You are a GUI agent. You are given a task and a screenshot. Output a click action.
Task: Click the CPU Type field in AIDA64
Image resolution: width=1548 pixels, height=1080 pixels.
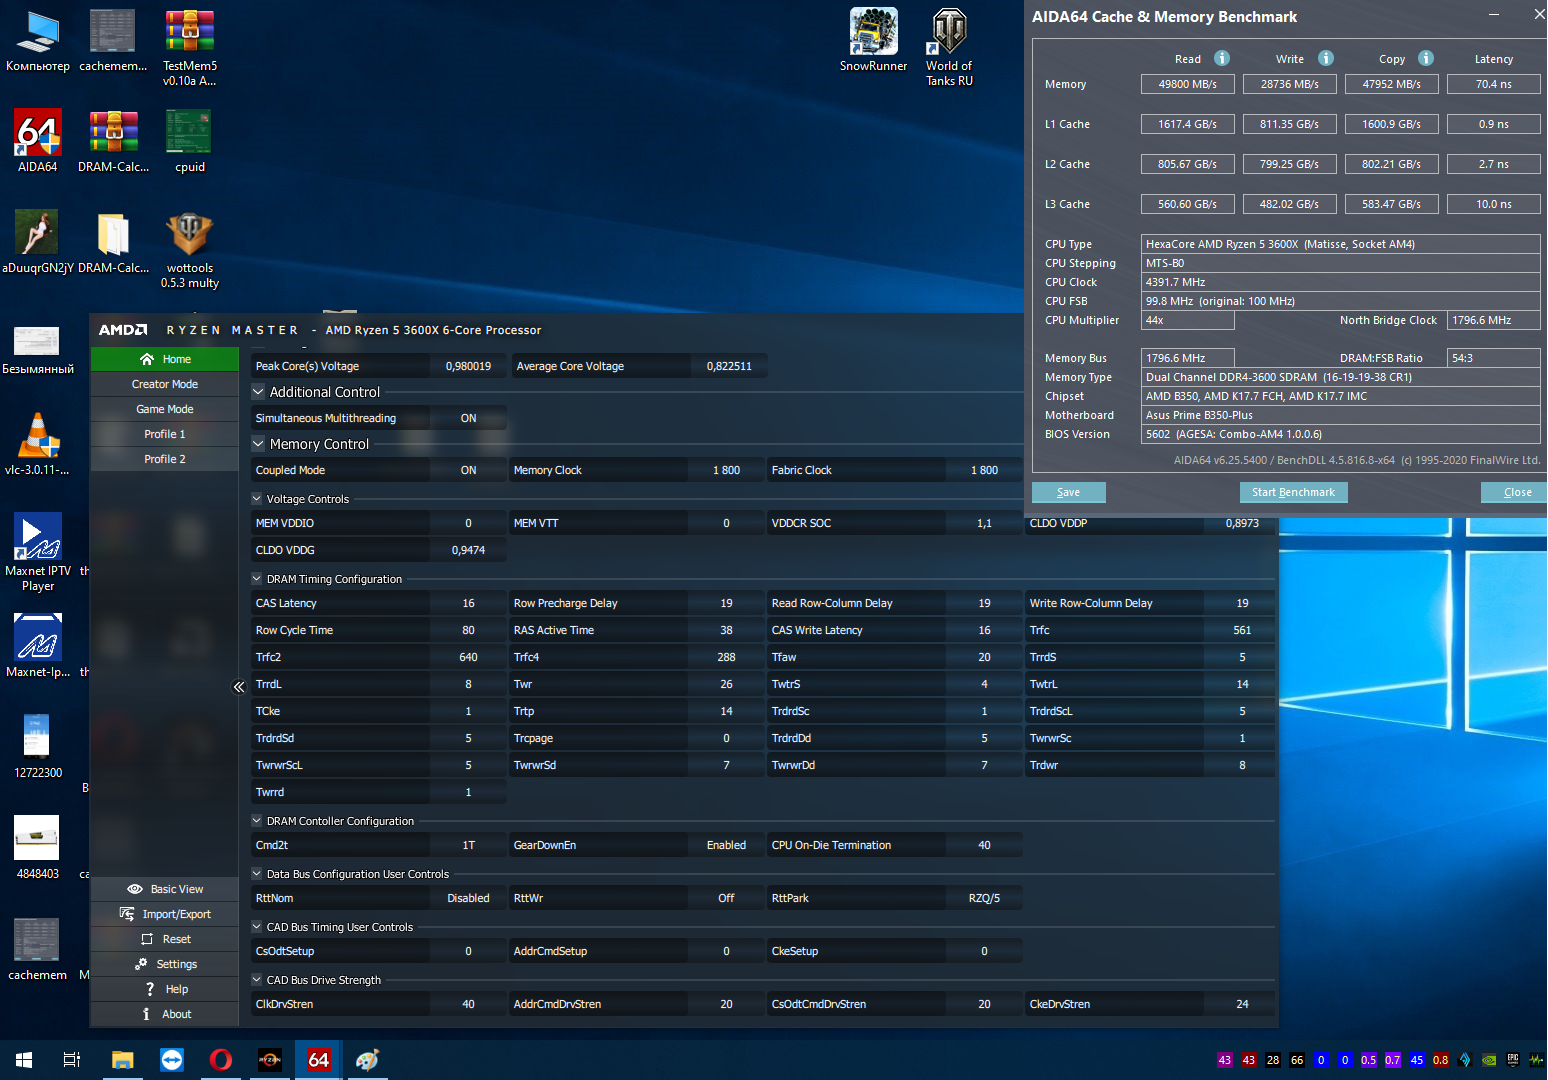pyautogui.click(x=1340, y=244)
